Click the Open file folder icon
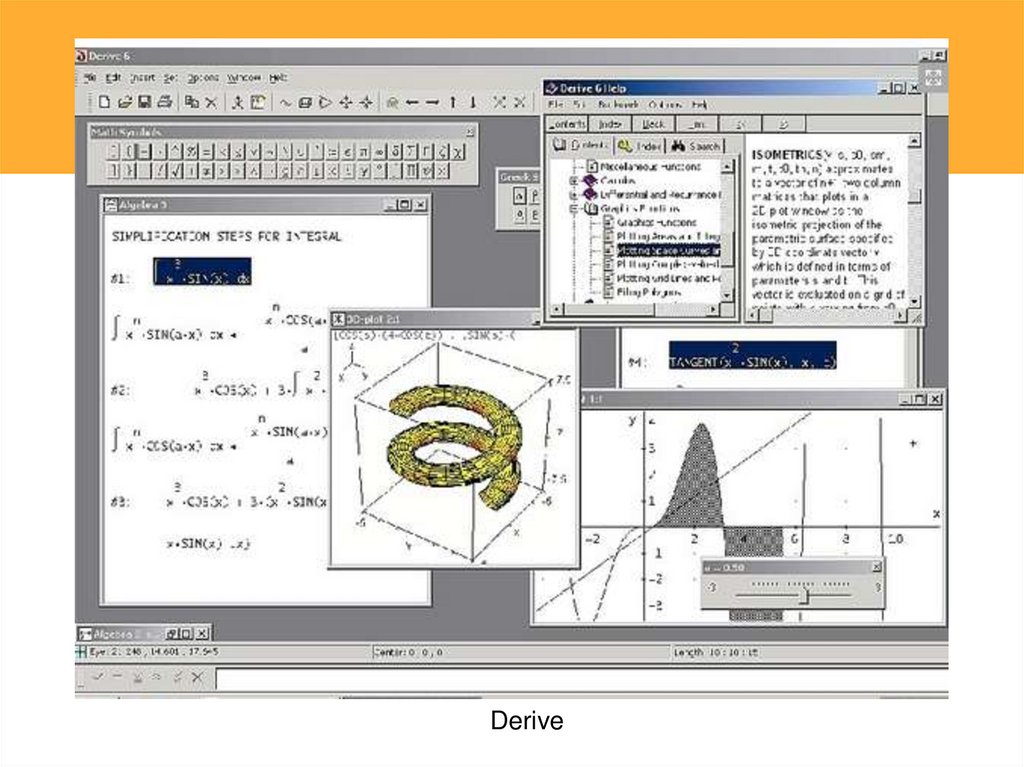Viewport: 1024px width, 767px height. [125, 101]
